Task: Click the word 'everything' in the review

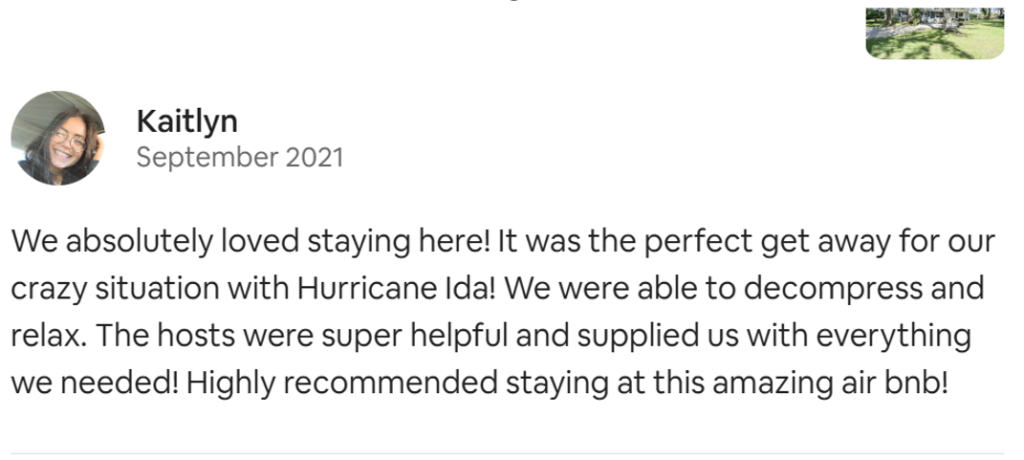Action: (x=894, y=337)
